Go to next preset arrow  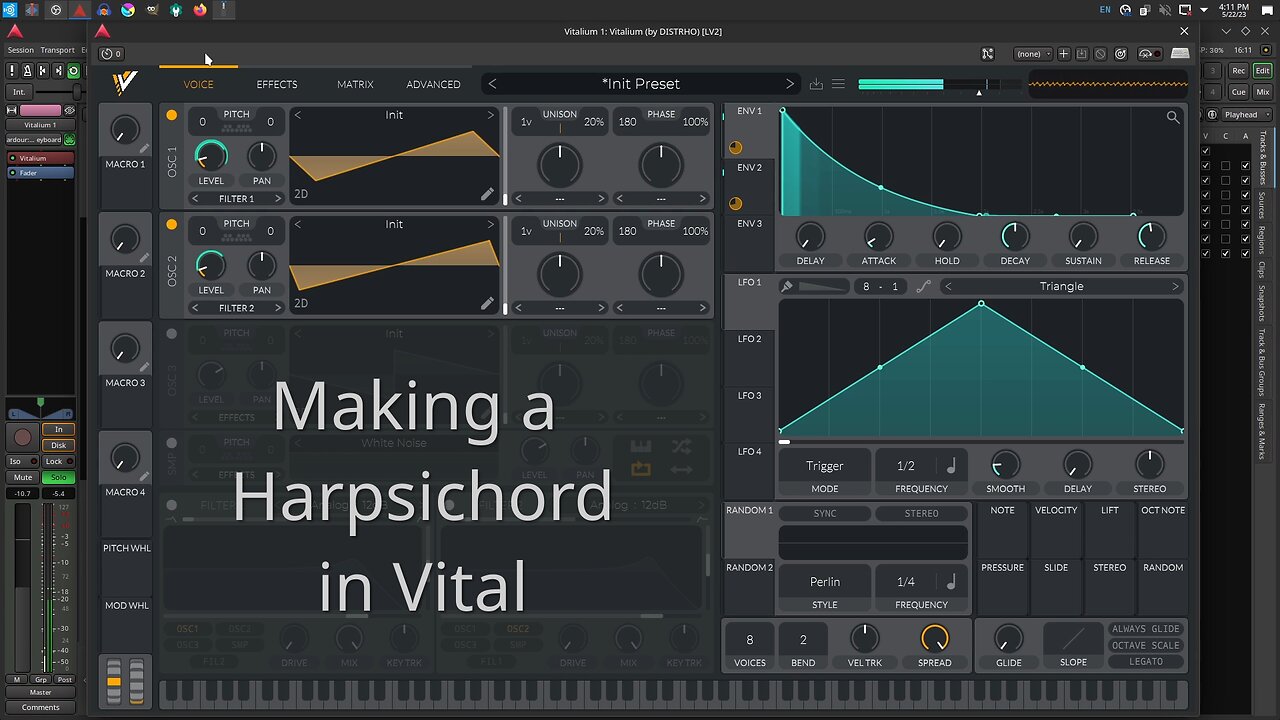click(789, 84)
